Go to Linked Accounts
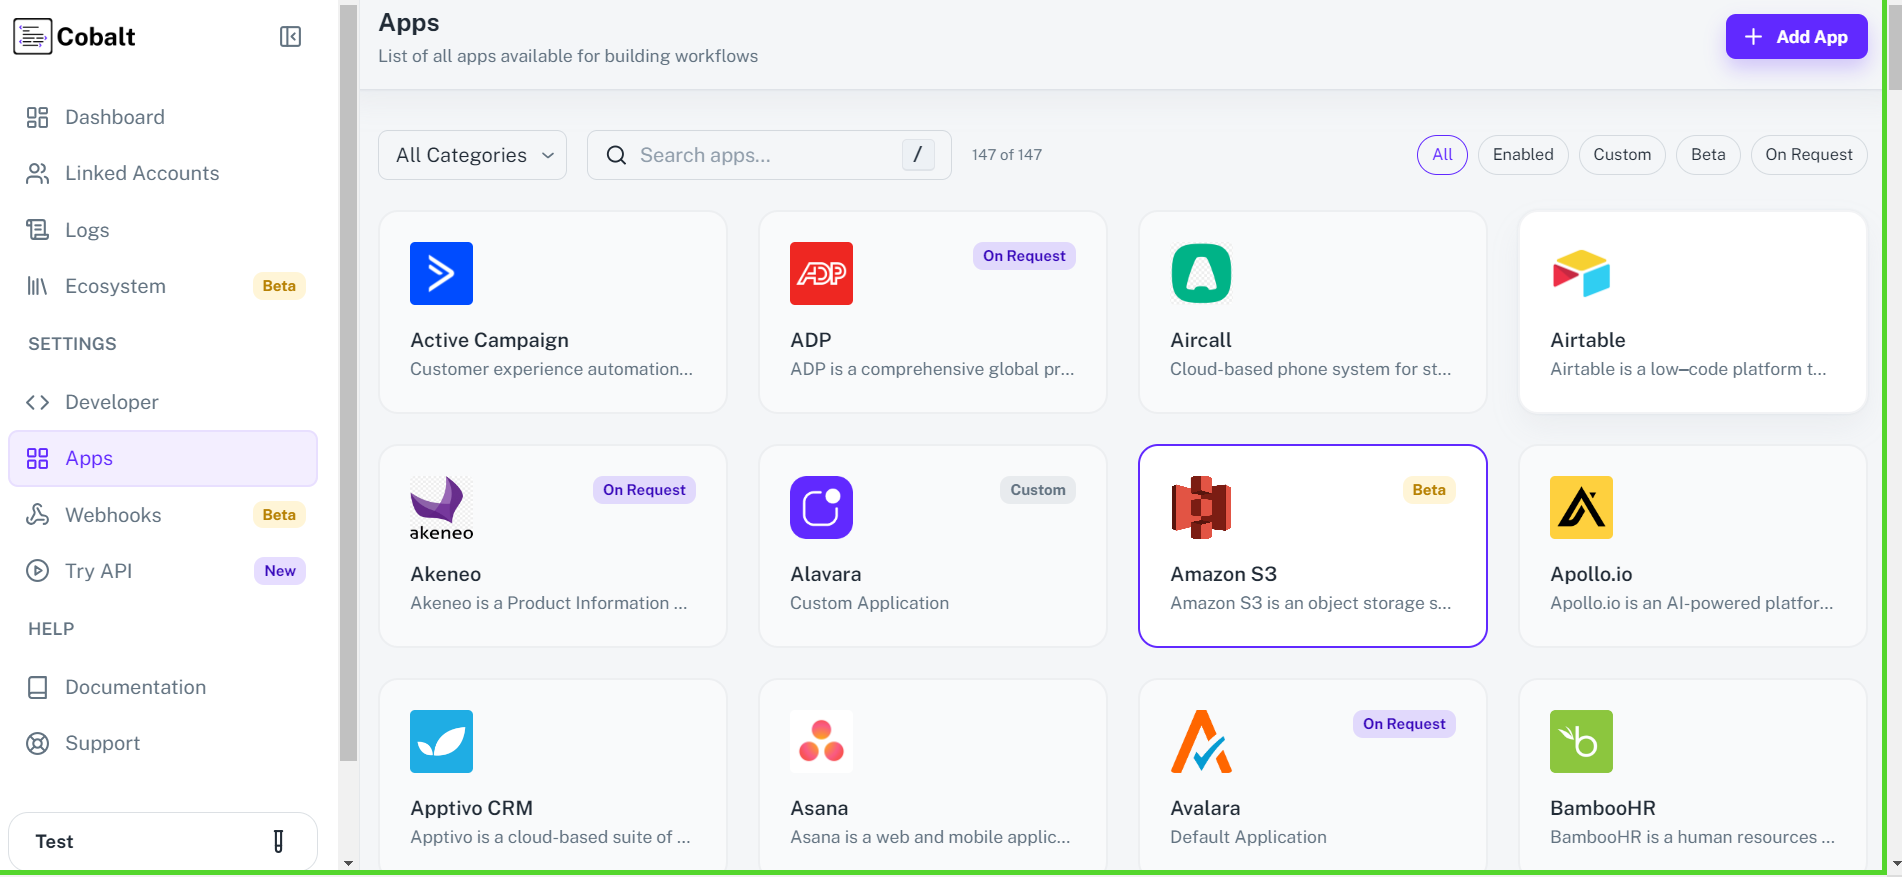Image resolution: width=1902 pixels, height=877 pixels. coord(163,174)
